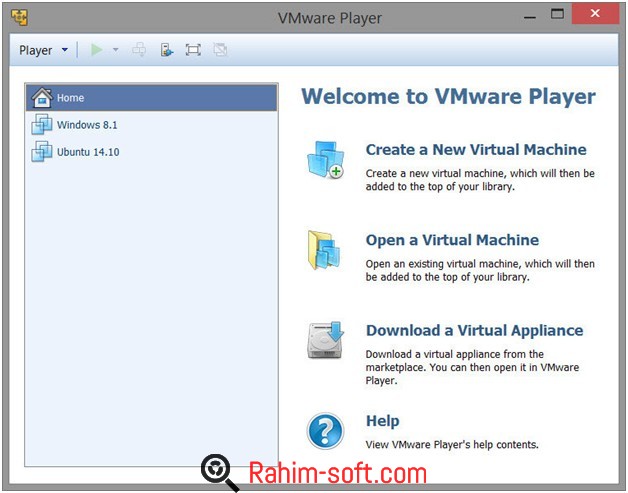
Task: Maximize the VMware Player window
Action: coord(557,14)
